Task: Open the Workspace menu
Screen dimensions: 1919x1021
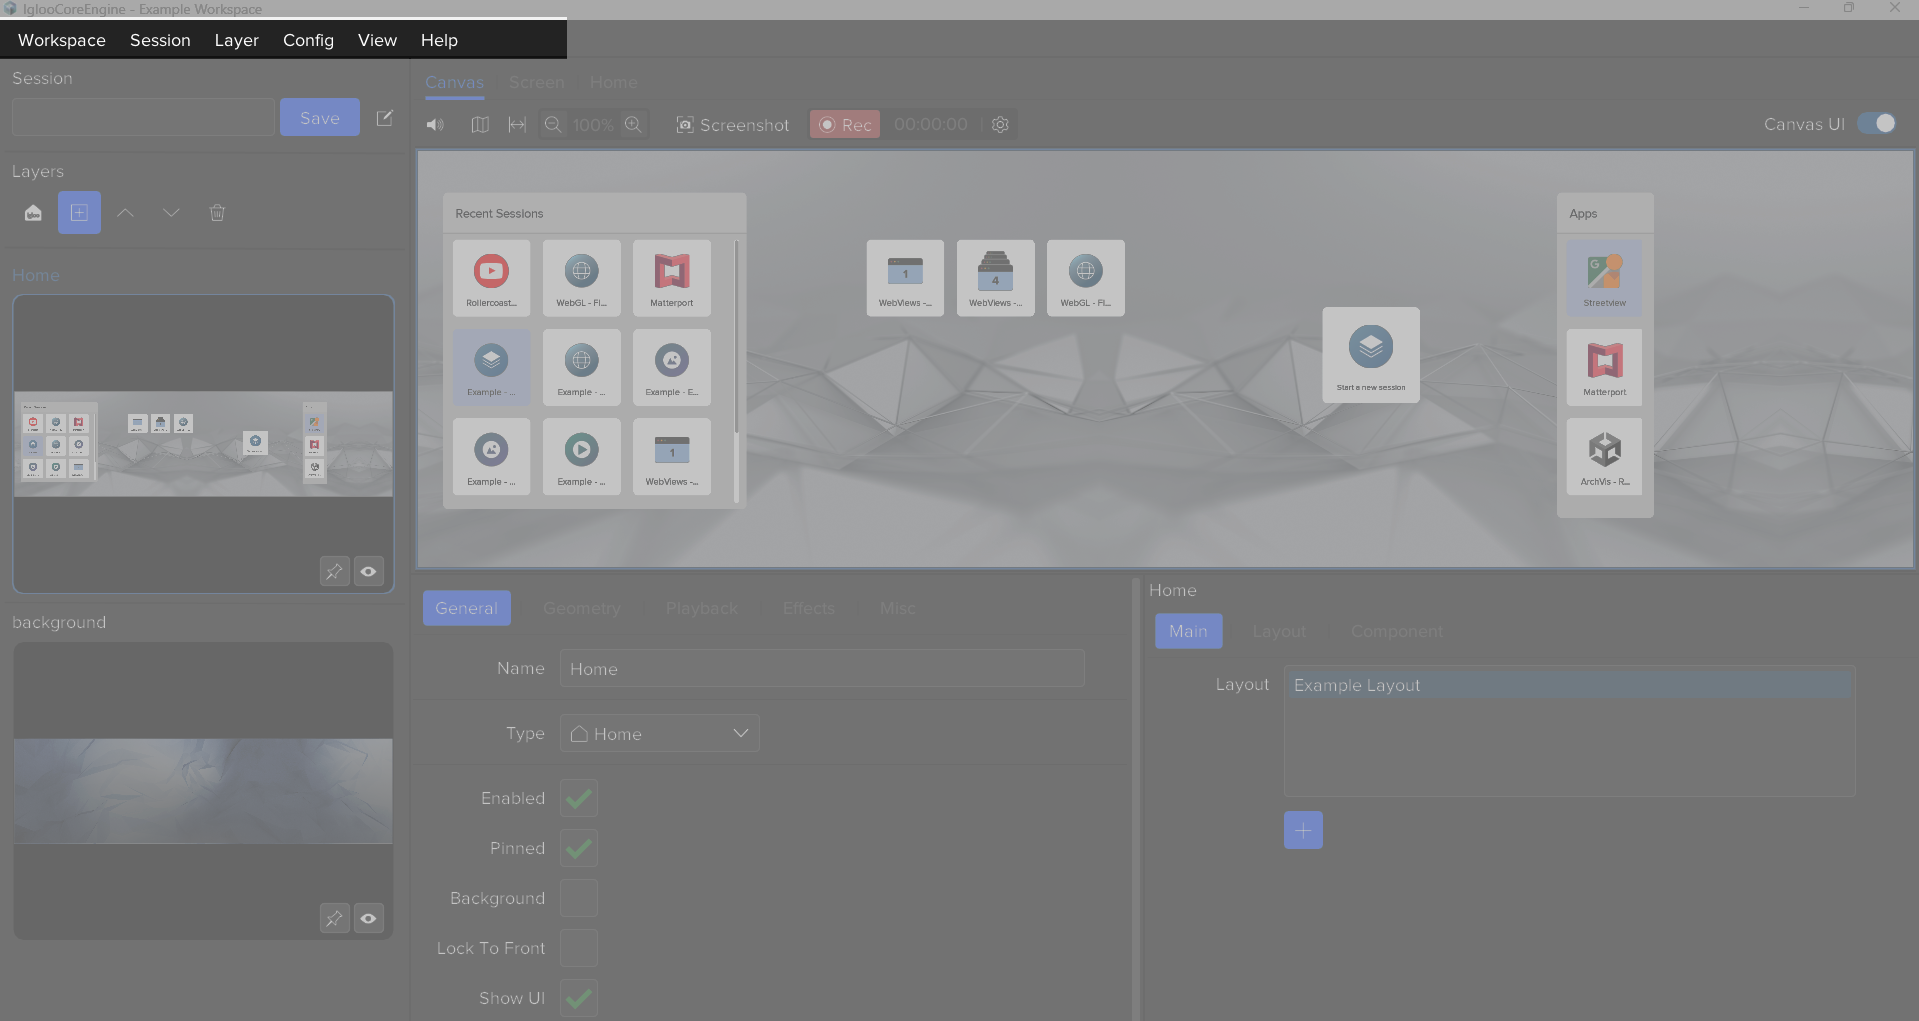Action: point(62,40)
